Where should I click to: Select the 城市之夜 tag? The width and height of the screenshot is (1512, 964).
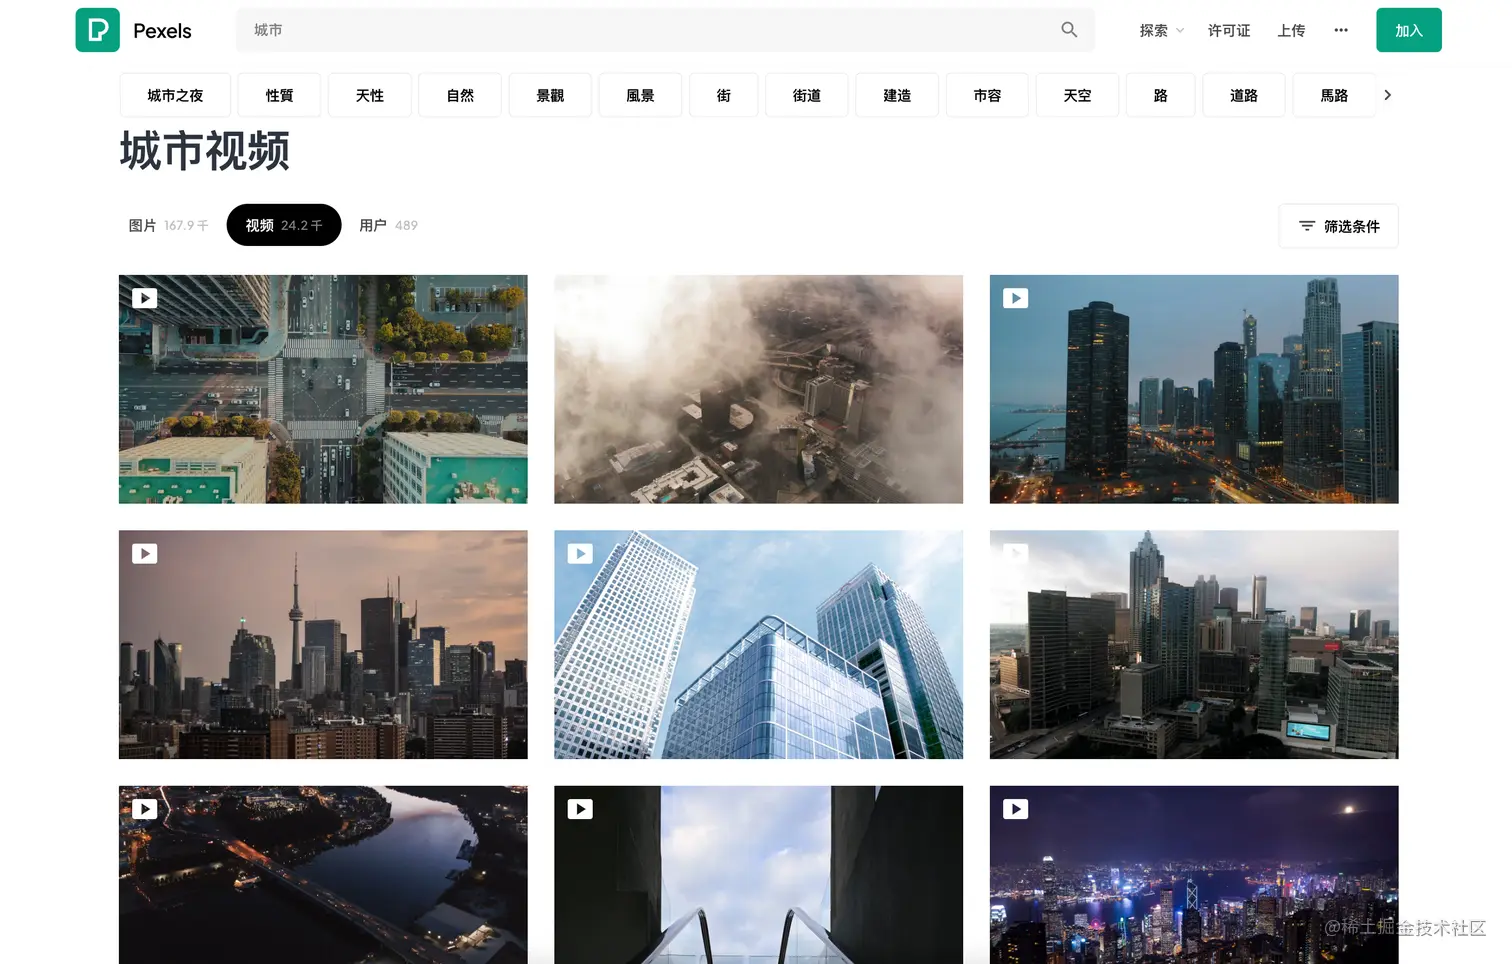pos(175,95)
